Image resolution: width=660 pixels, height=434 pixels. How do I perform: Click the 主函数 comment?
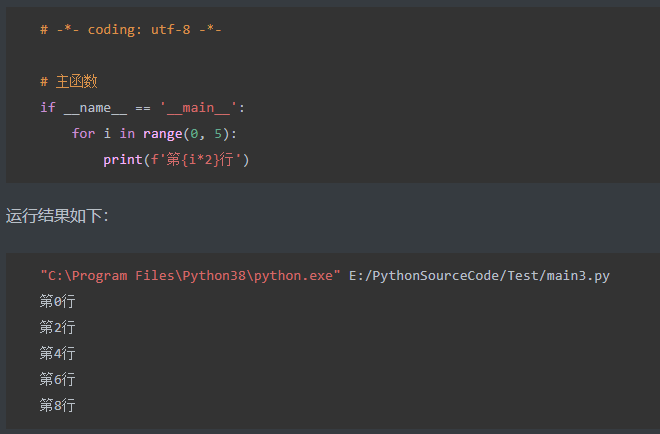click(x=69, y=81)
